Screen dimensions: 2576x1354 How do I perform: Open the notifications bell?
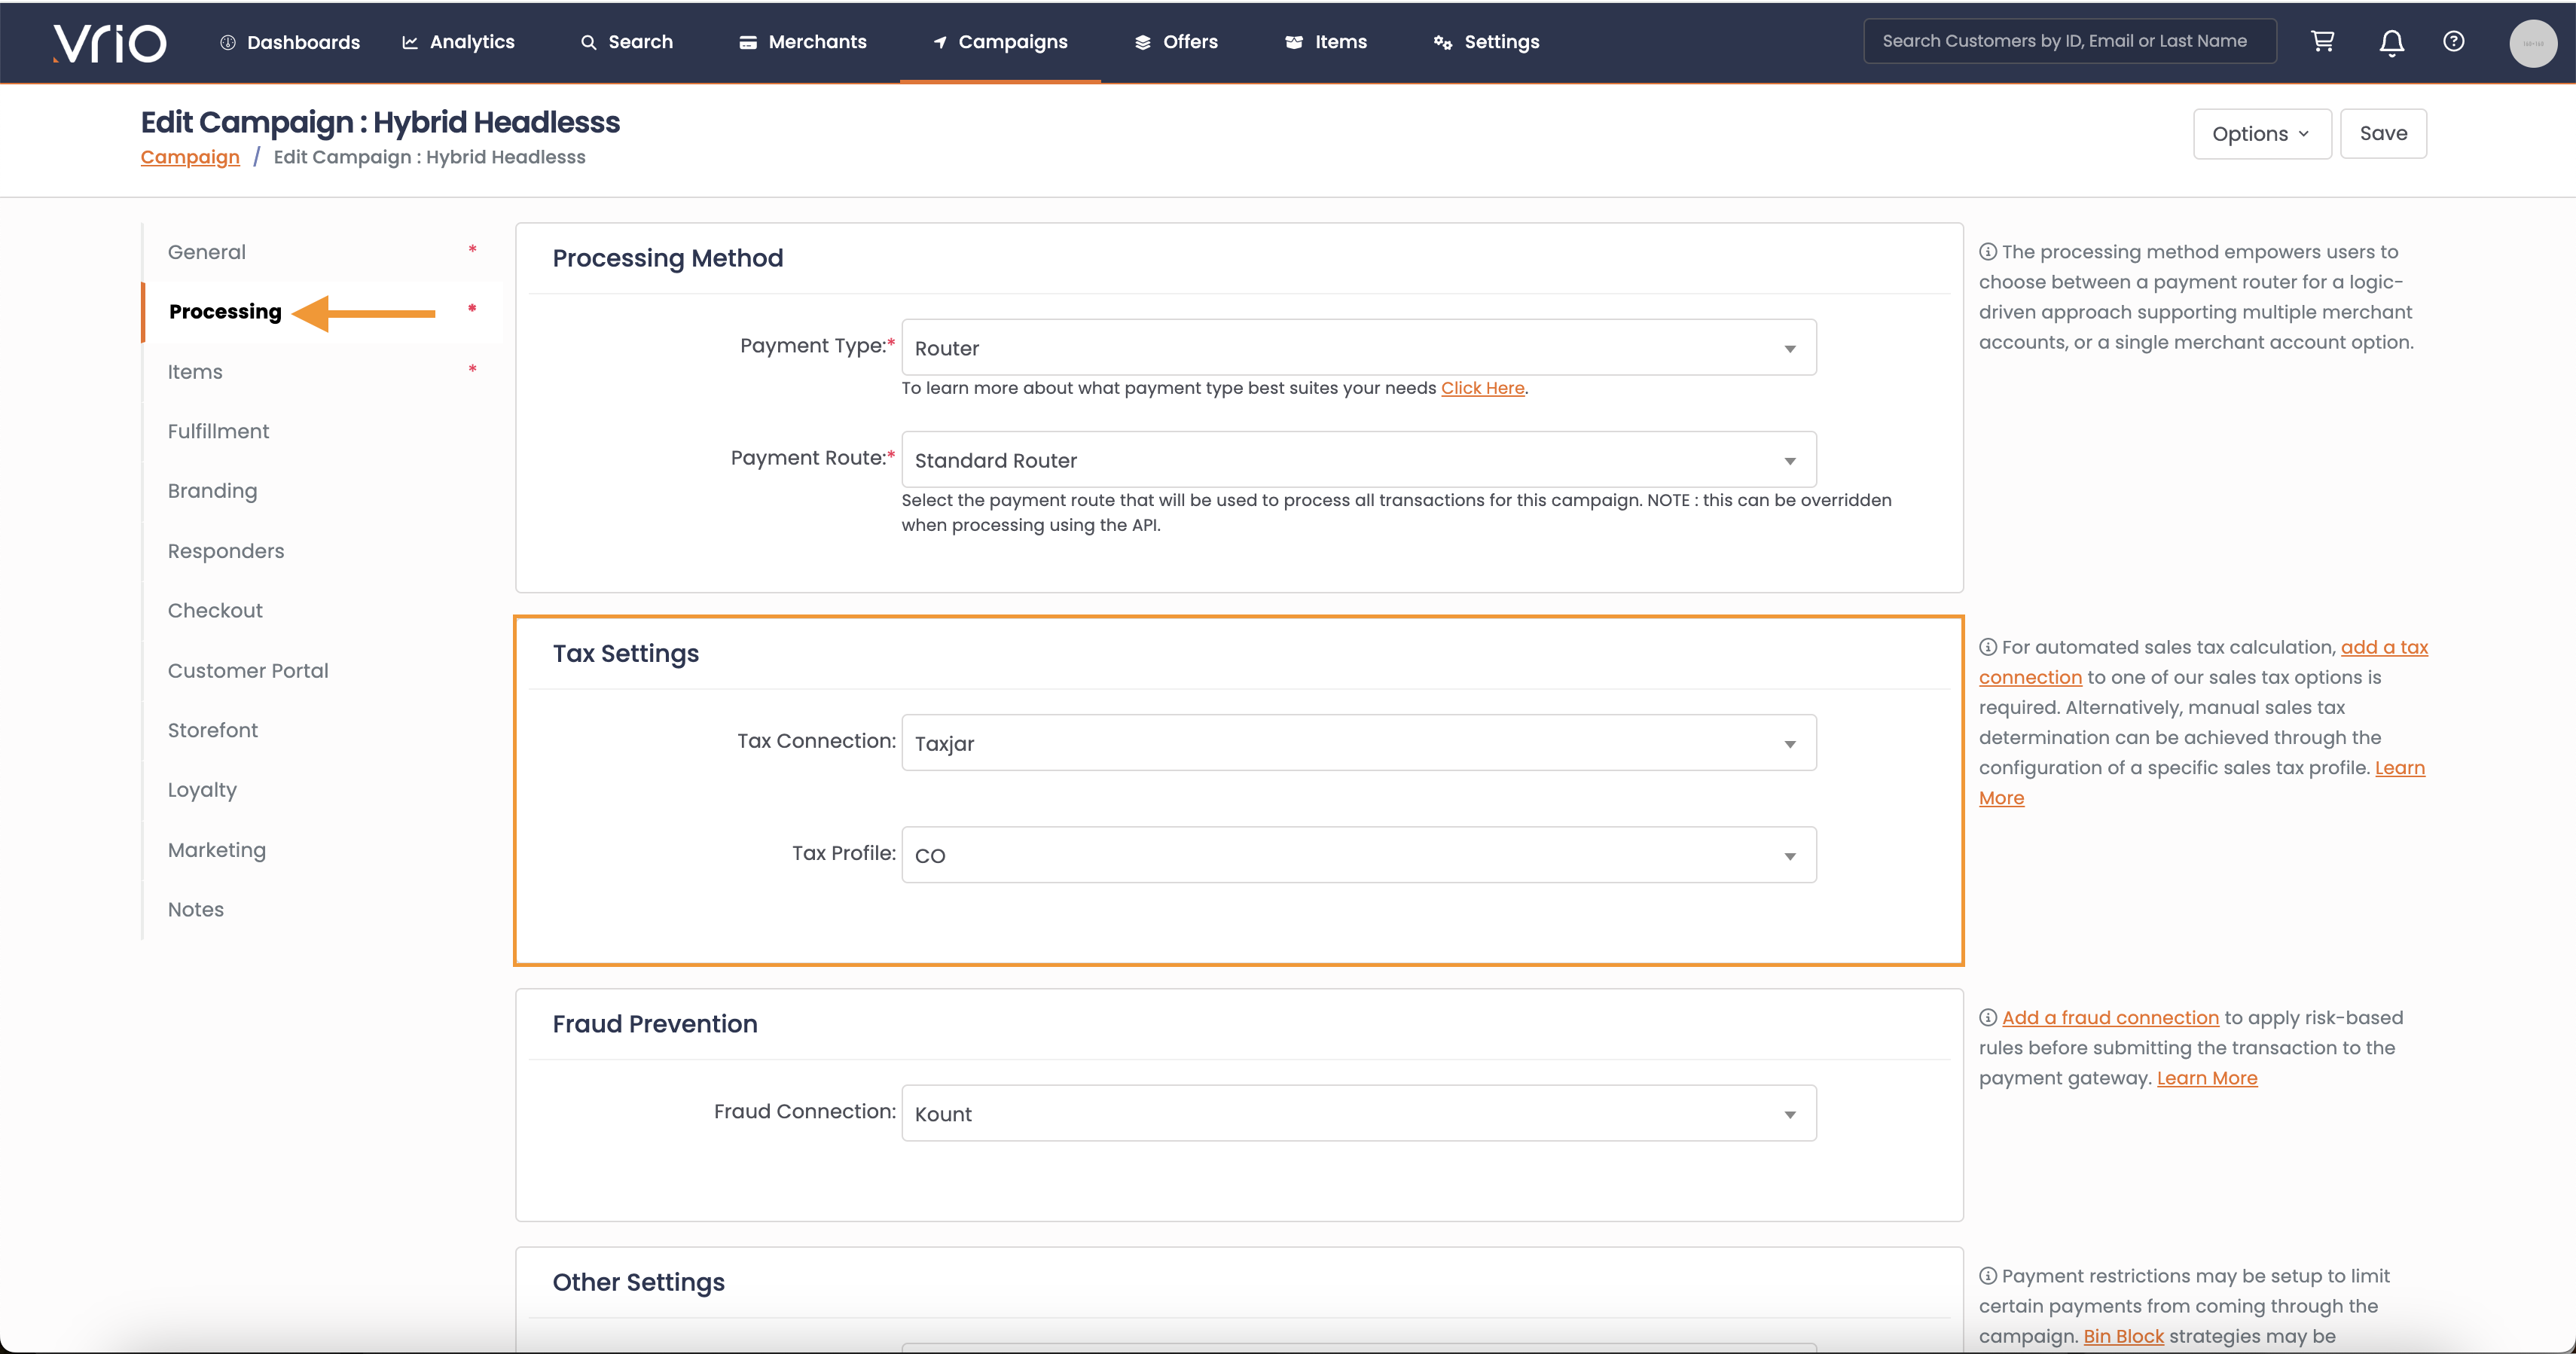point(2391,42)
